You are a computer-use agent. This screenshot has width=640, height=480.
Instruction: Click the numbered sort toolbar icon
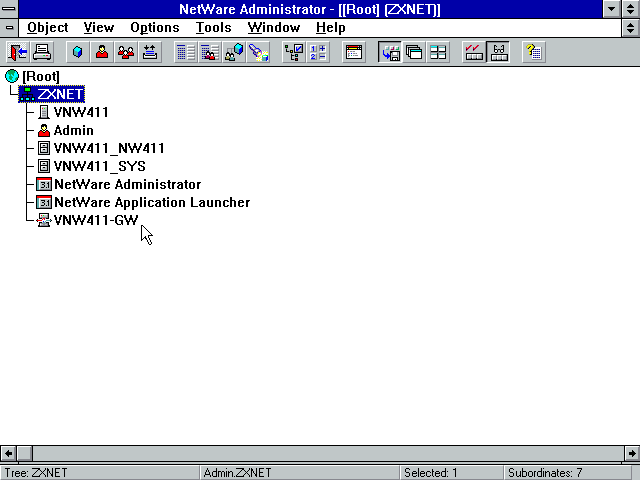[318, 52]
